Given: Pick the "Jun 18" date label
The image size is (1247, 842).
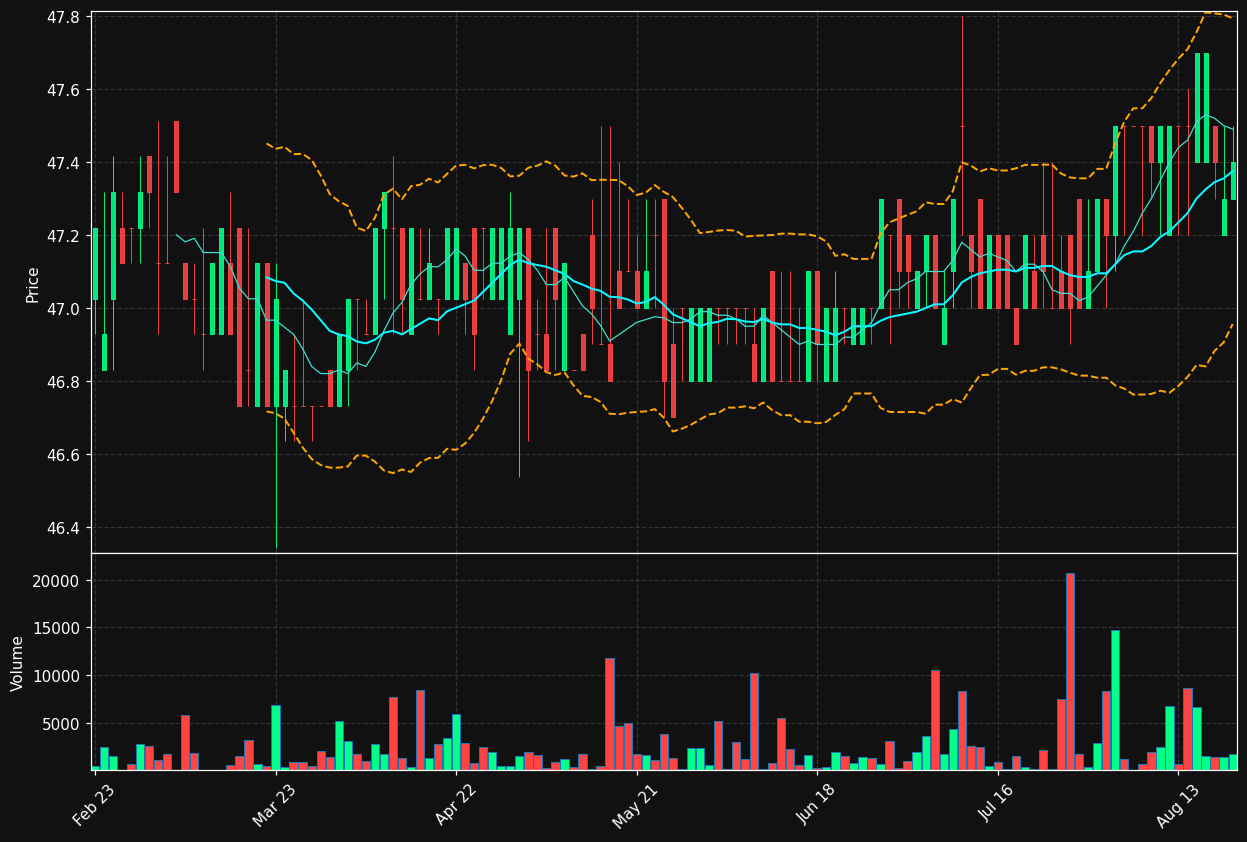Looking at the screenshot, I should (816, 805).
